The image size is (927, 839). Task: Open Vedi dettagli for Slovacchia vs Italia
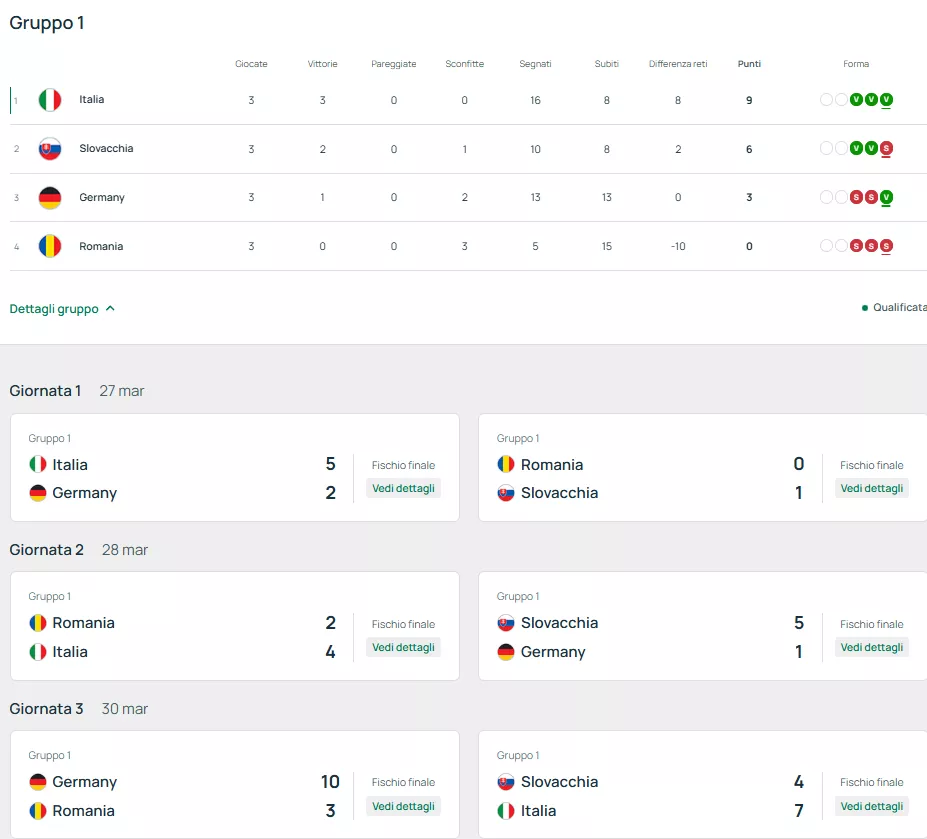(x=871, y=806)
